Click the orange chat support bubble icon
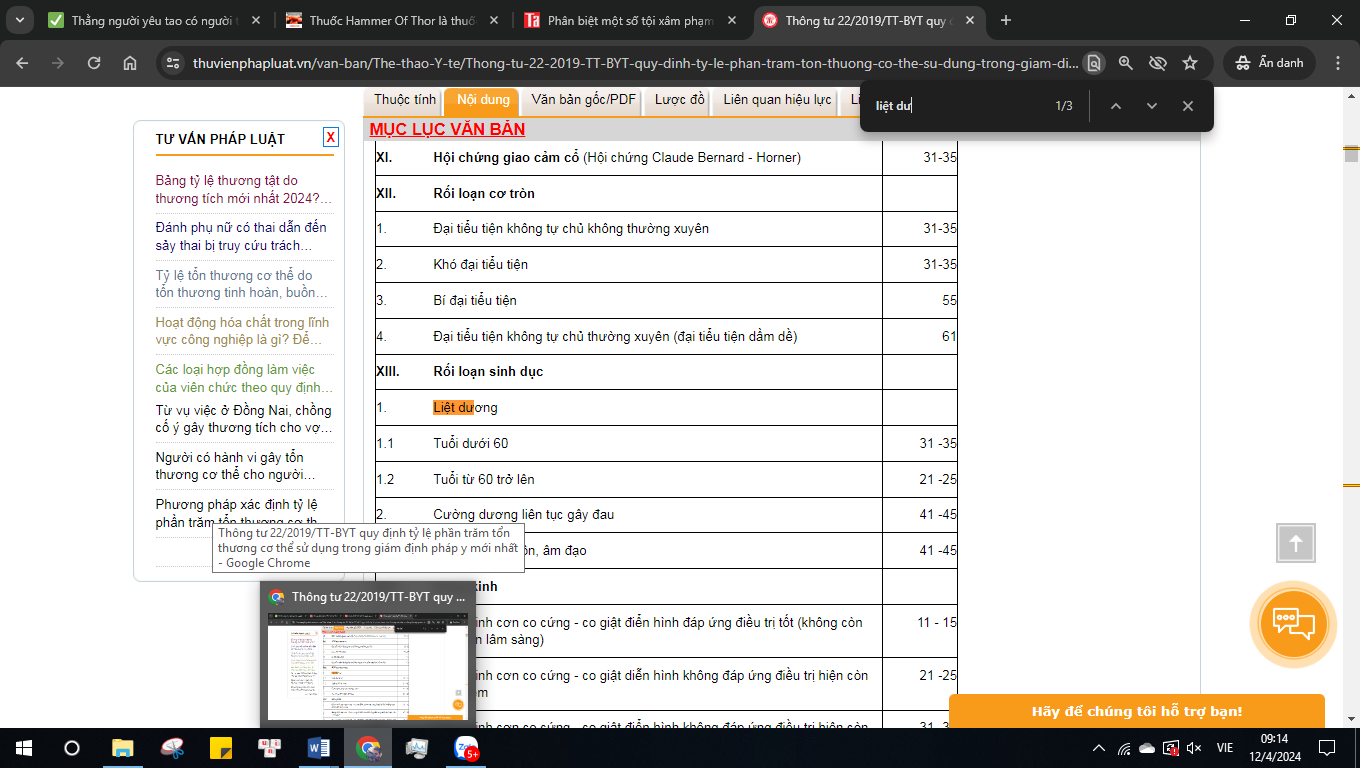Screen dimensions: 1360x768 [x=1293, y=624]
